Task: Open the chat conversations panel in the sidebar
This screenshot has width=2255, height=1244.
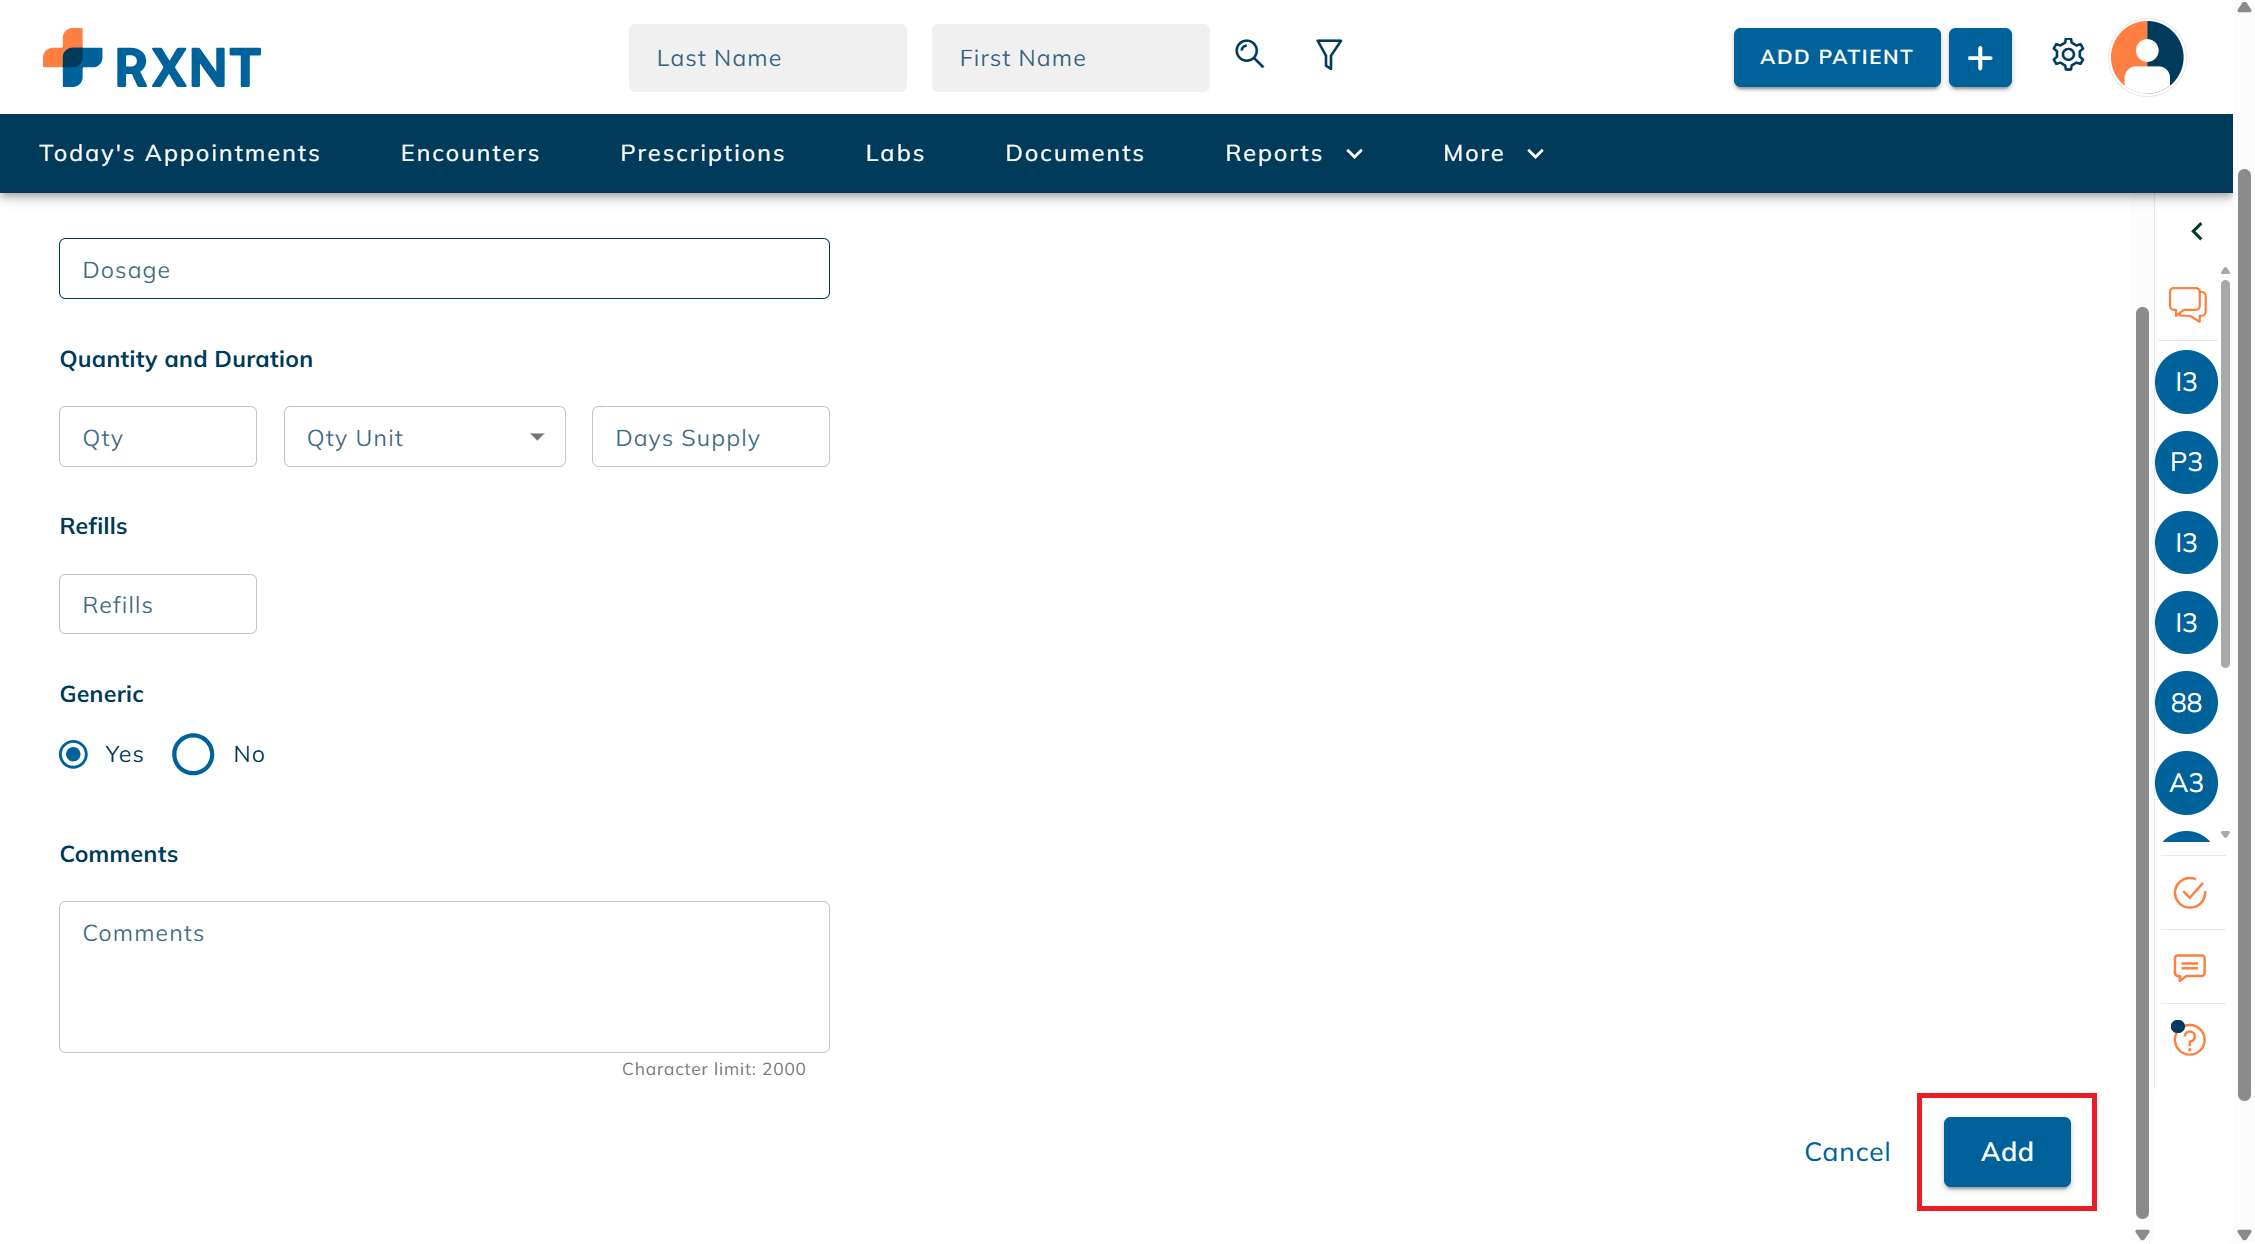Action: [2187, 305]
